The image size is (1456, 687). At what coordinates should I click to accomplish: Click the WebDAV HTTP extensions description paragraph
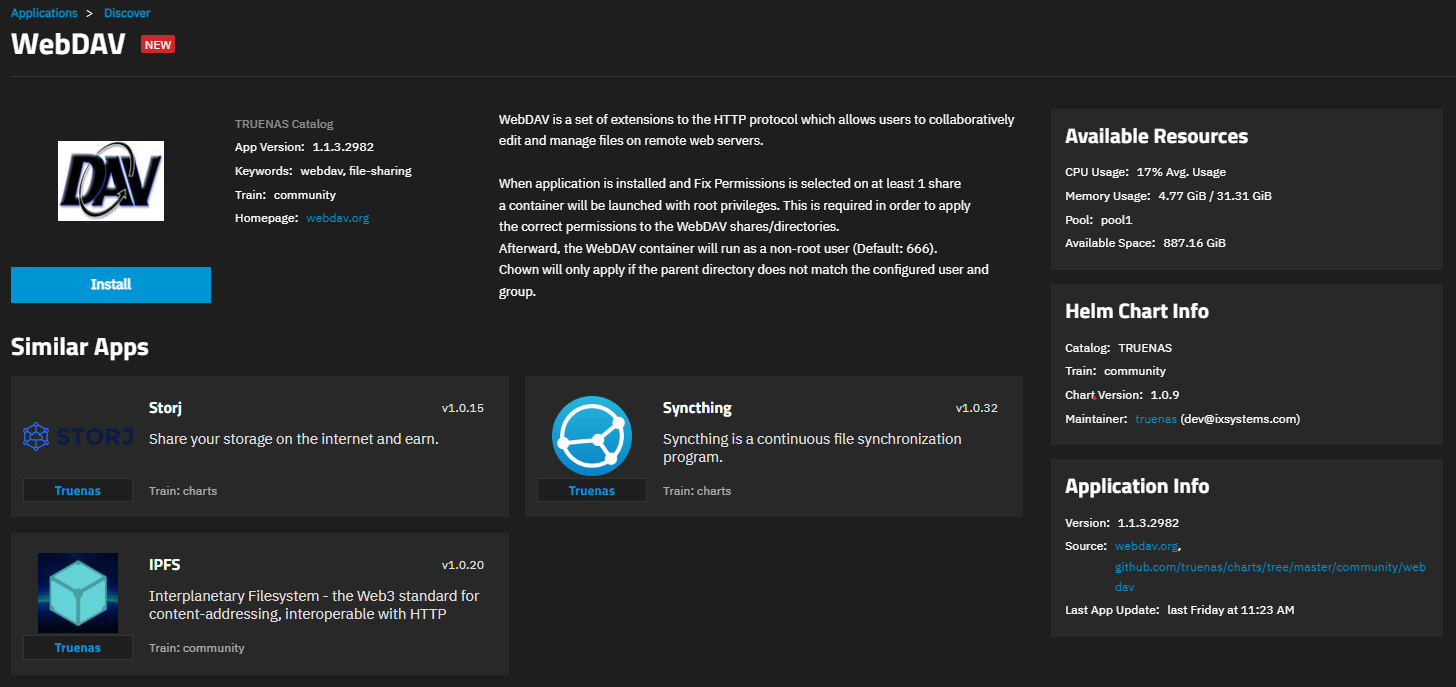tap(757, 130)
